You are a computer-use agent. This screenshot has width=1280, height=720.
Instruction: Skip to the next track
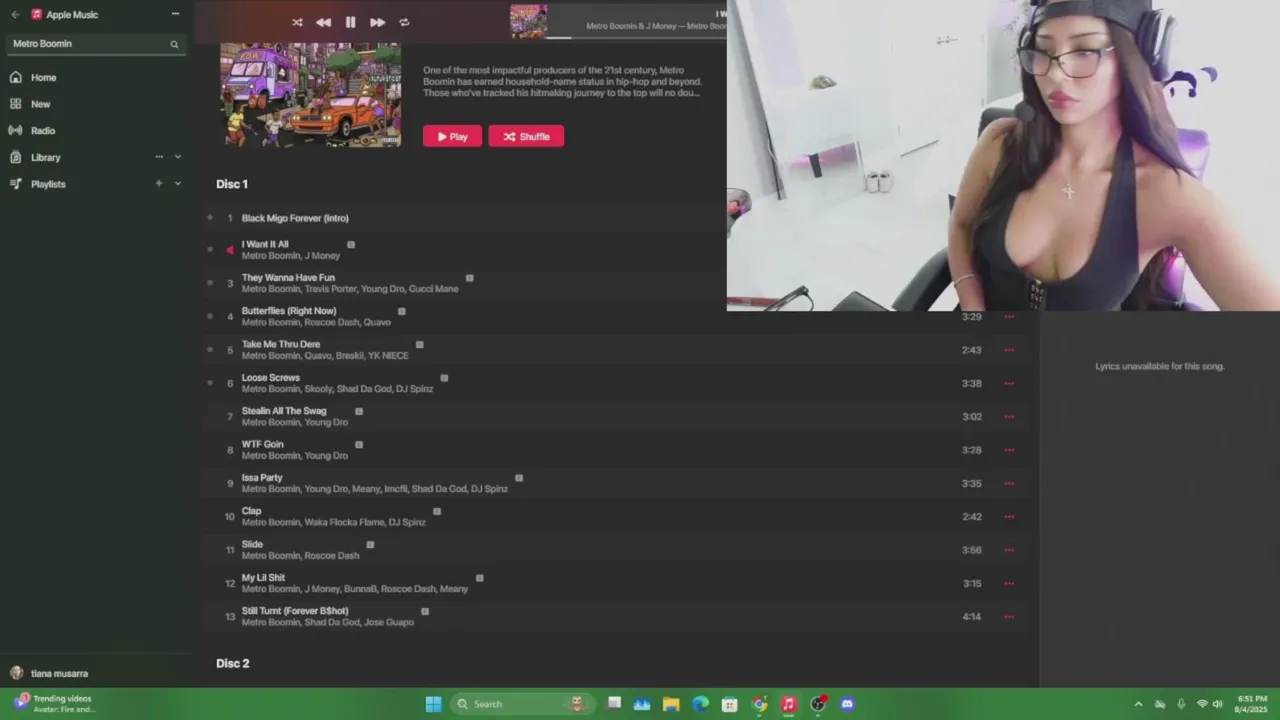point(377,22)
